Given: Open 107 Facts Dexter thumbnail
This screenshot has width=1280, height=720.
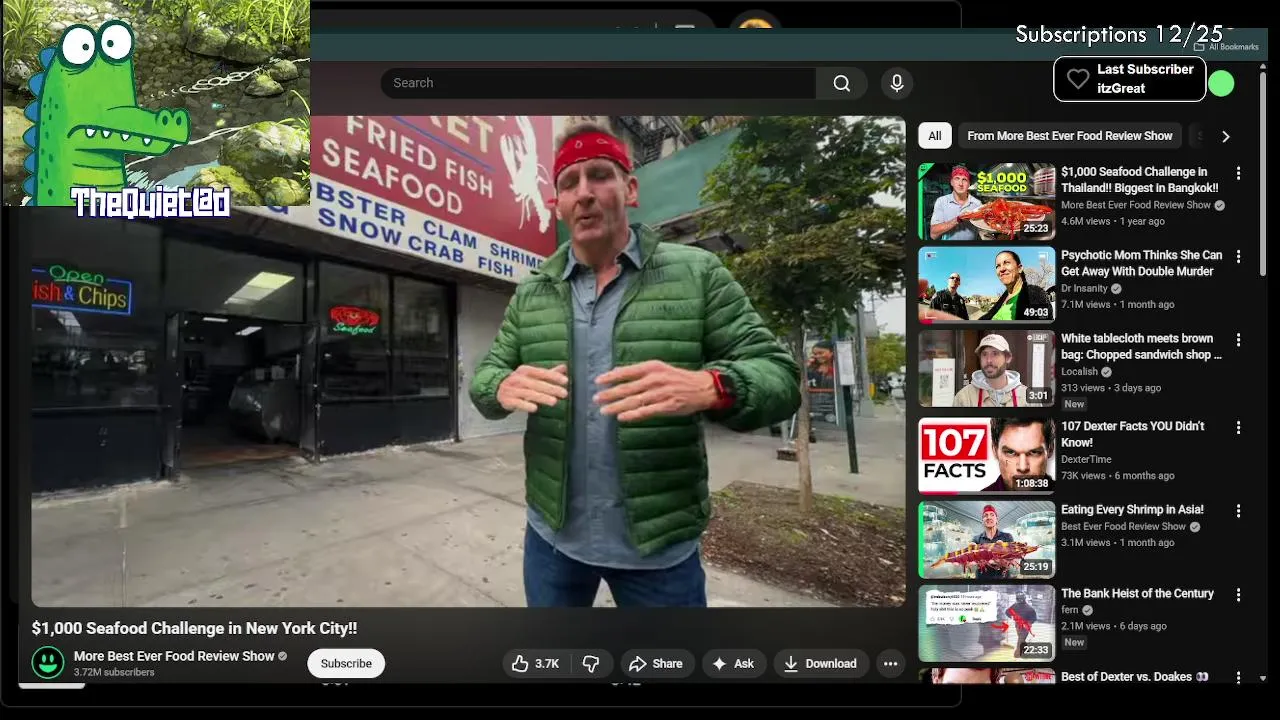Looking at the screenshot, I should coord(987,455).
